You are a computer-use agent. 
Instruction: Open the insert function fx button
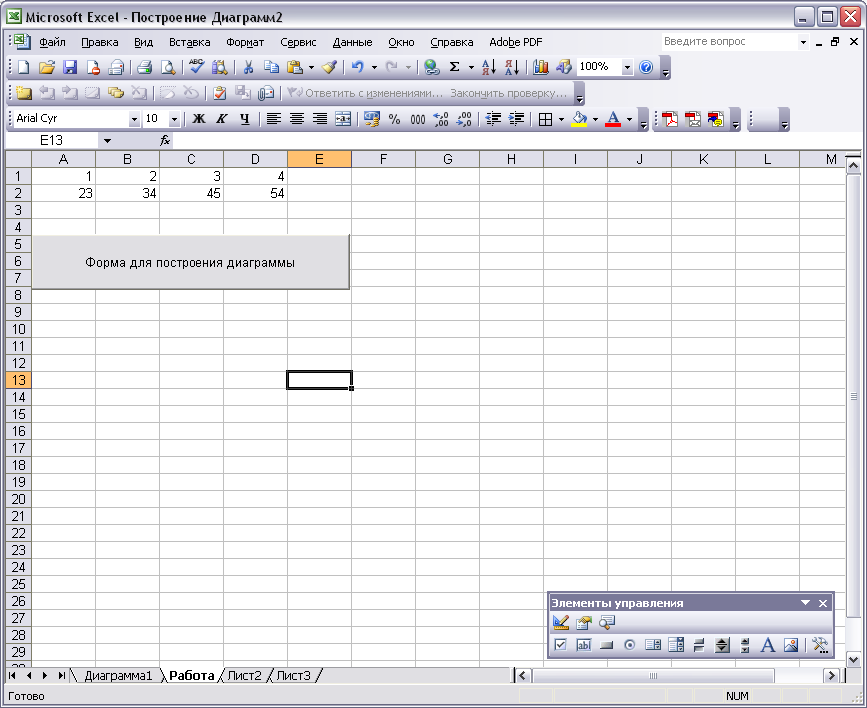point(165,140)
